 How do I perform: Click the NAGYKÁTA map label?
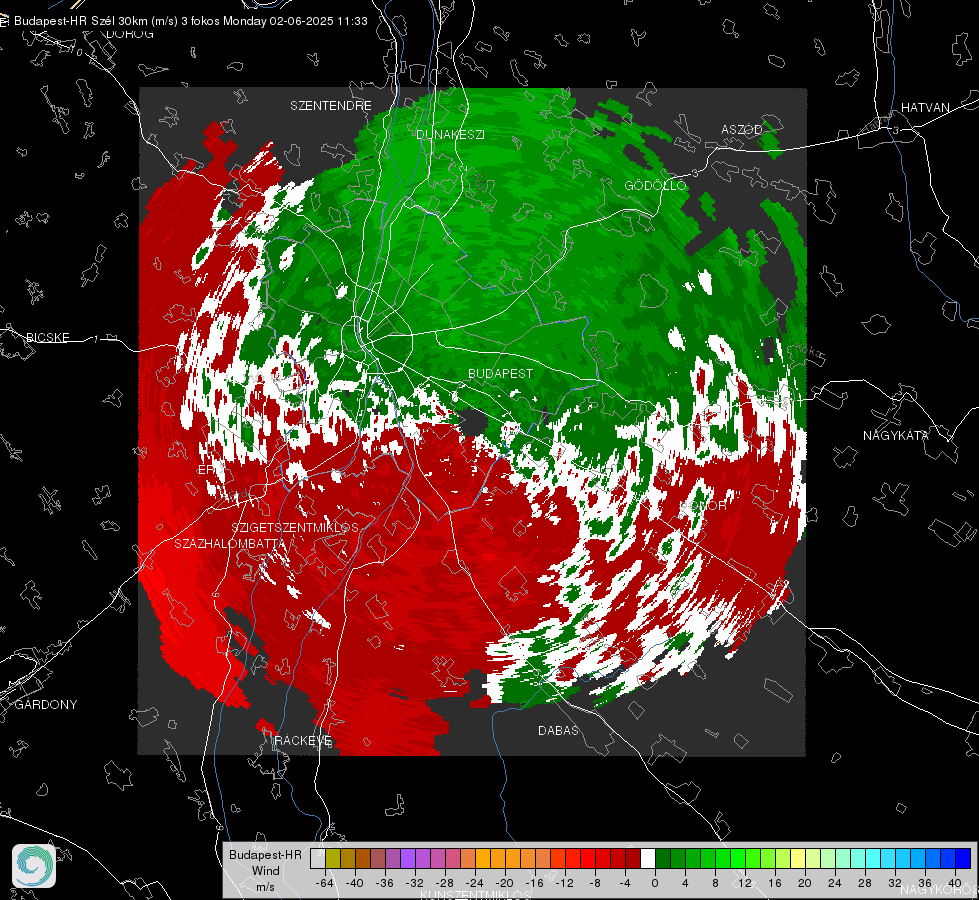pos(896,436)
